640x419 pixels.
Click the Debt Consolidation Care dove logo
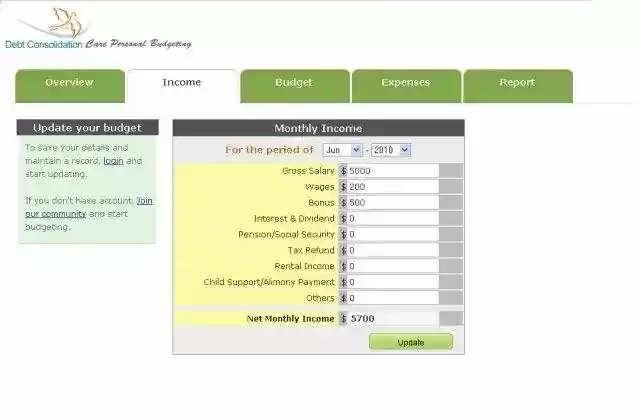98,28
